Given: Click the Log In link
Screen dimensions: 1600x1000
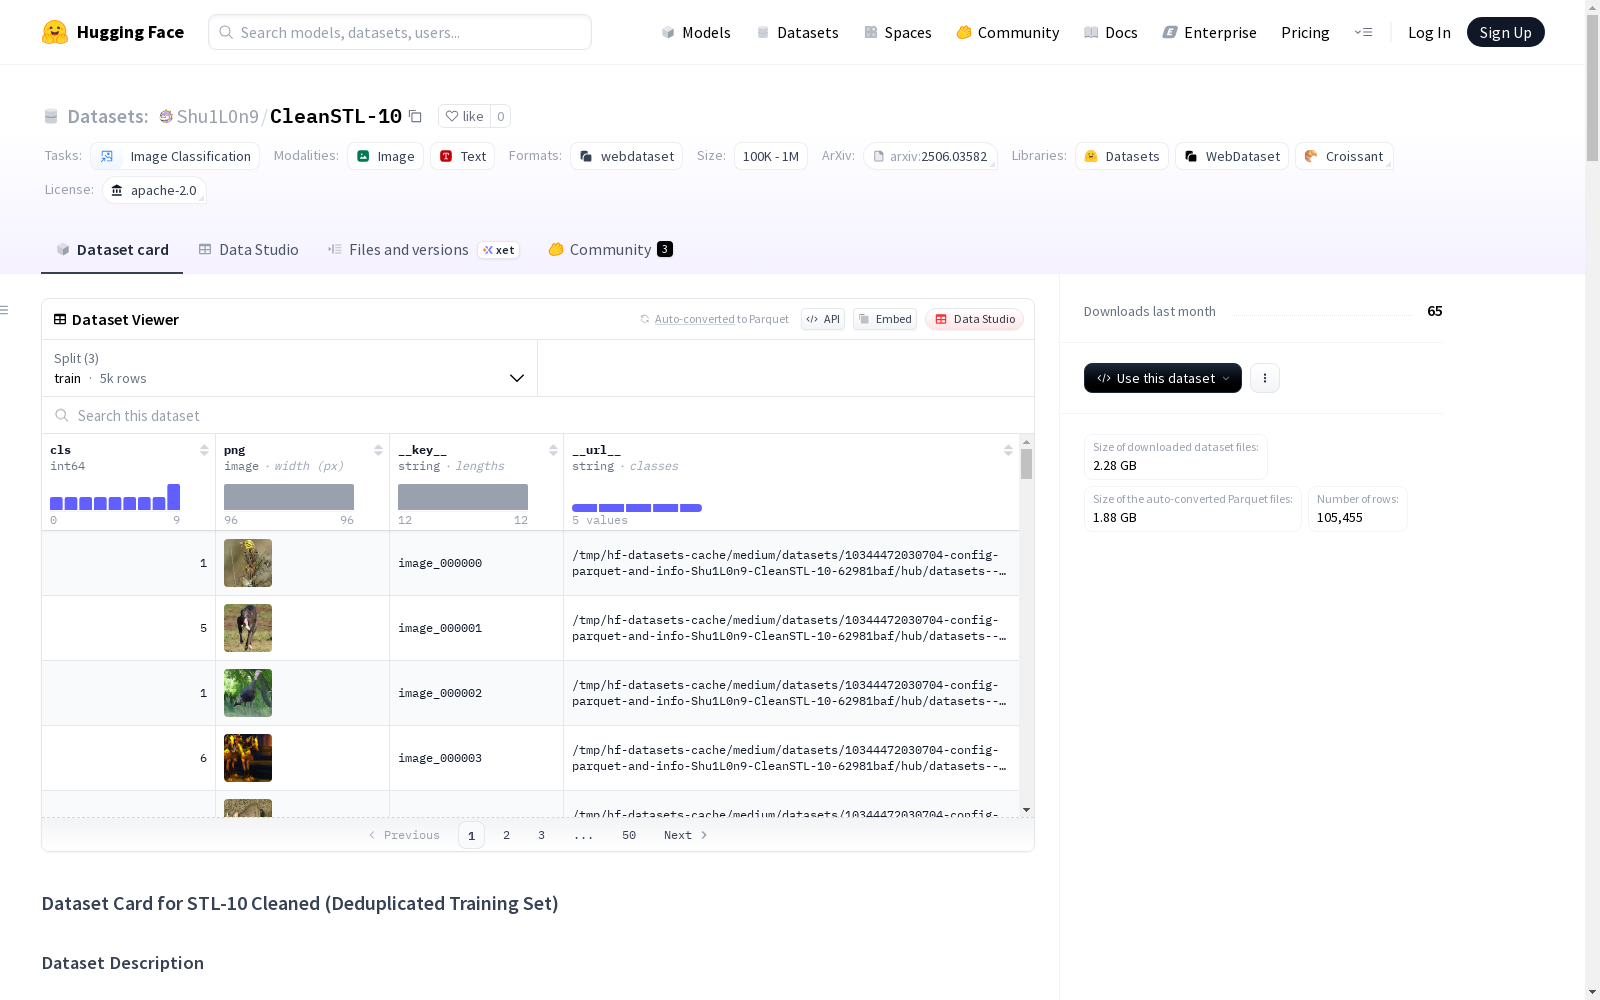Looking at the screenshot, I should (x=1429, y=32).
